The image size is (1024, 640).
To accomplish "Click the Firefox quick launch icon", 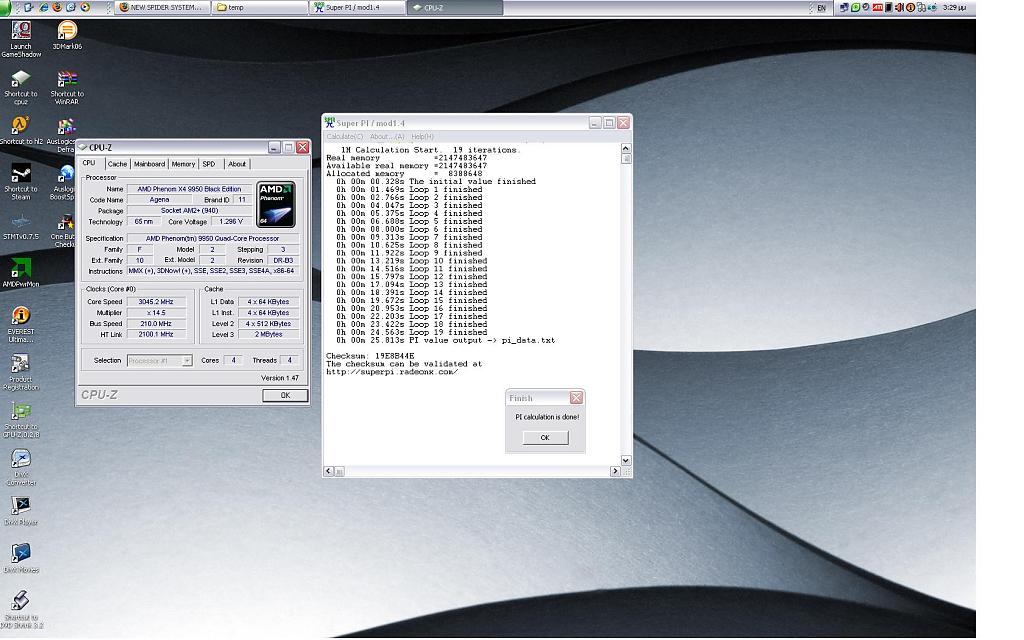I will (x=57, y=7).
